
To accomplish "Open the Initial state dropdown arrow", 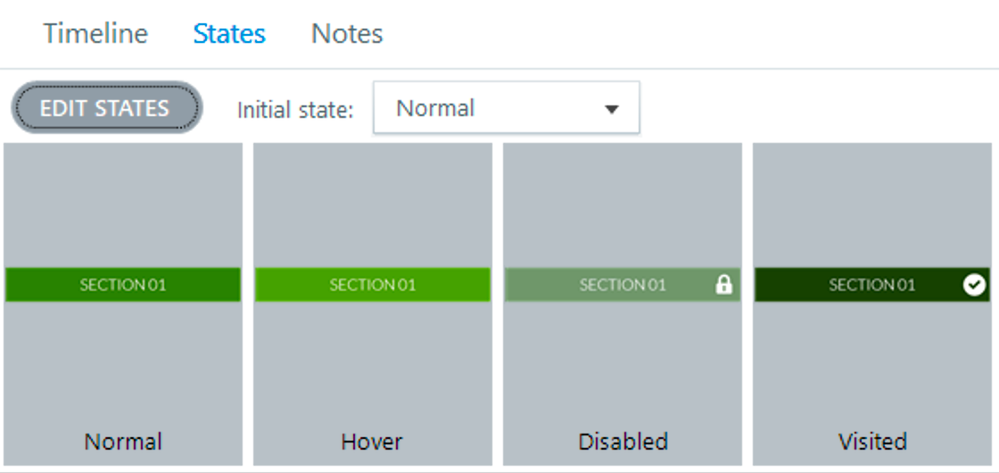I will tap(612, 109).
